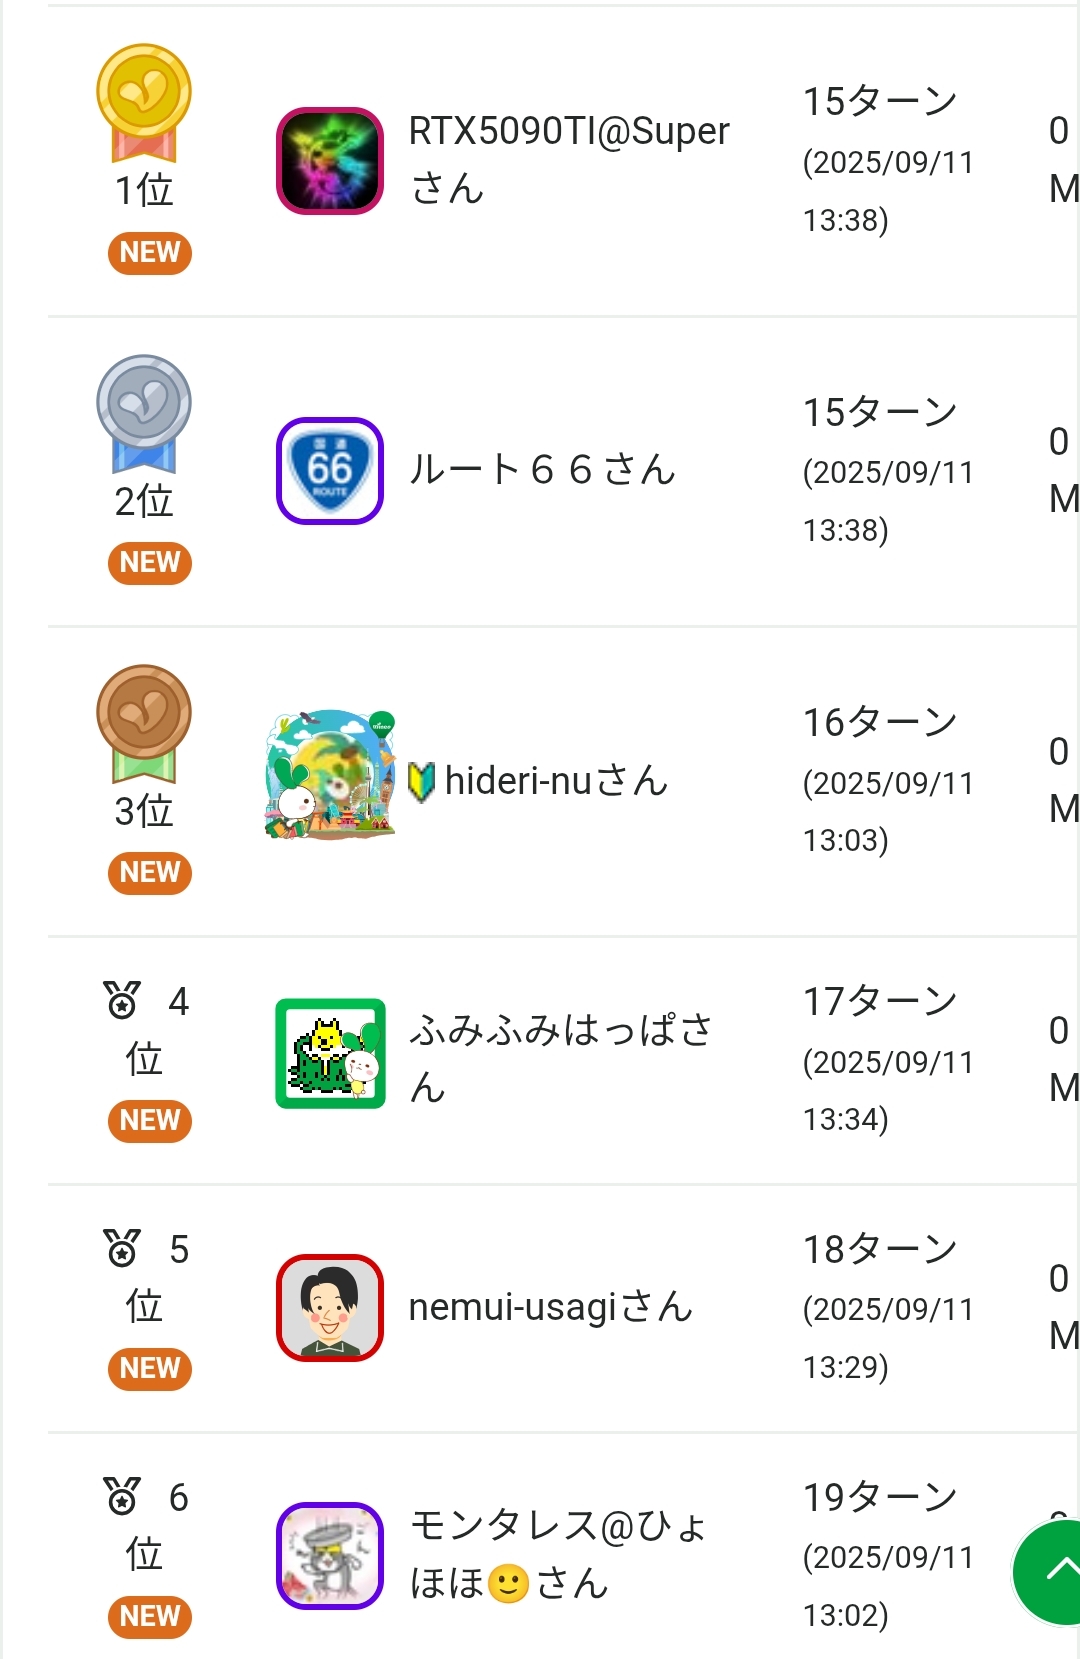Viewport: 1080px width, 1659px height.
Task: Open ルート６６さん's profile name
Action: [x=542, y=470]
